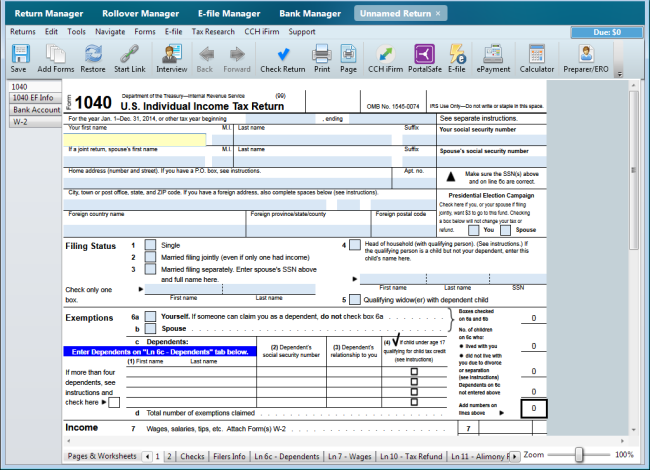Screen dimensions: 650x470
Task: Open the Ln 7 - Wages tab
Action: tap(350, 456)
